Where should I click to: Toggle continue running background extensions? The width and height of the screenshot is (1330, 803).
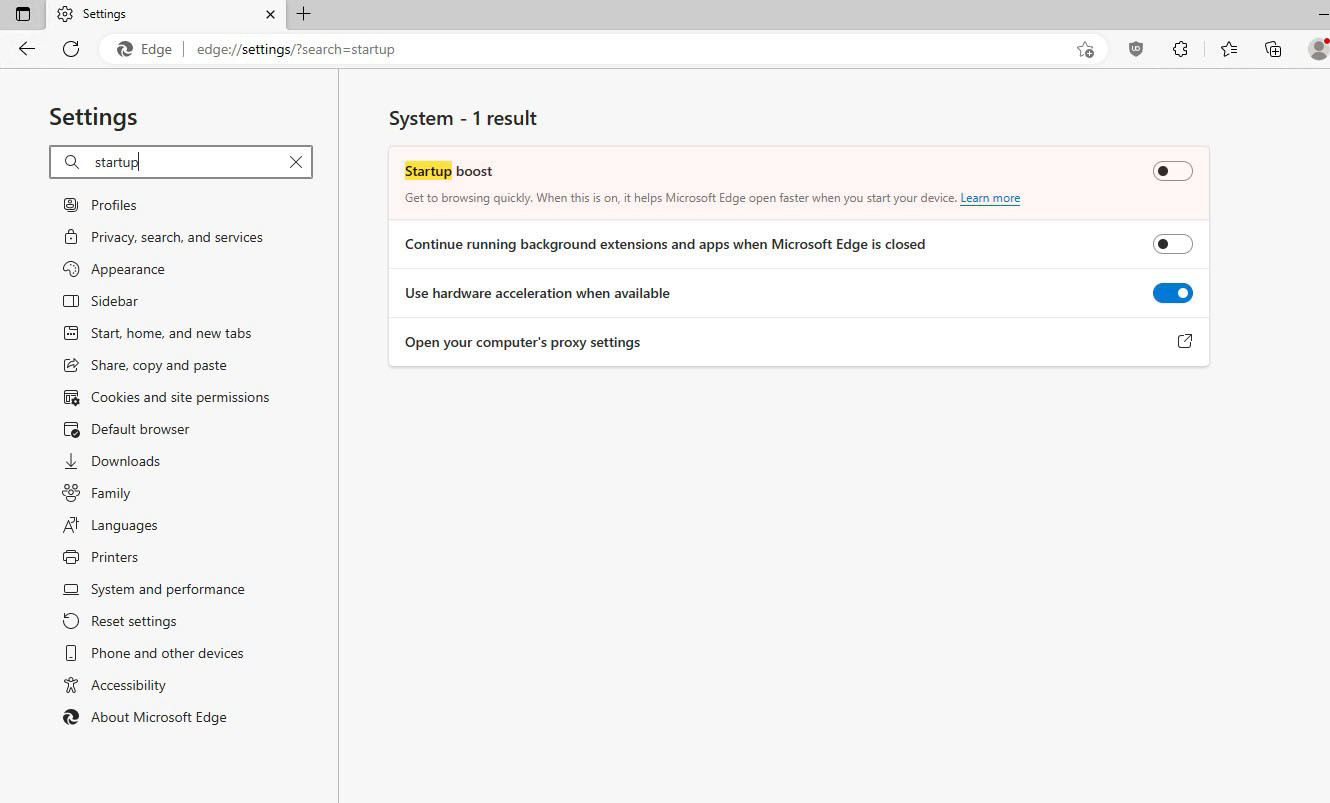tap(1173, 244)
